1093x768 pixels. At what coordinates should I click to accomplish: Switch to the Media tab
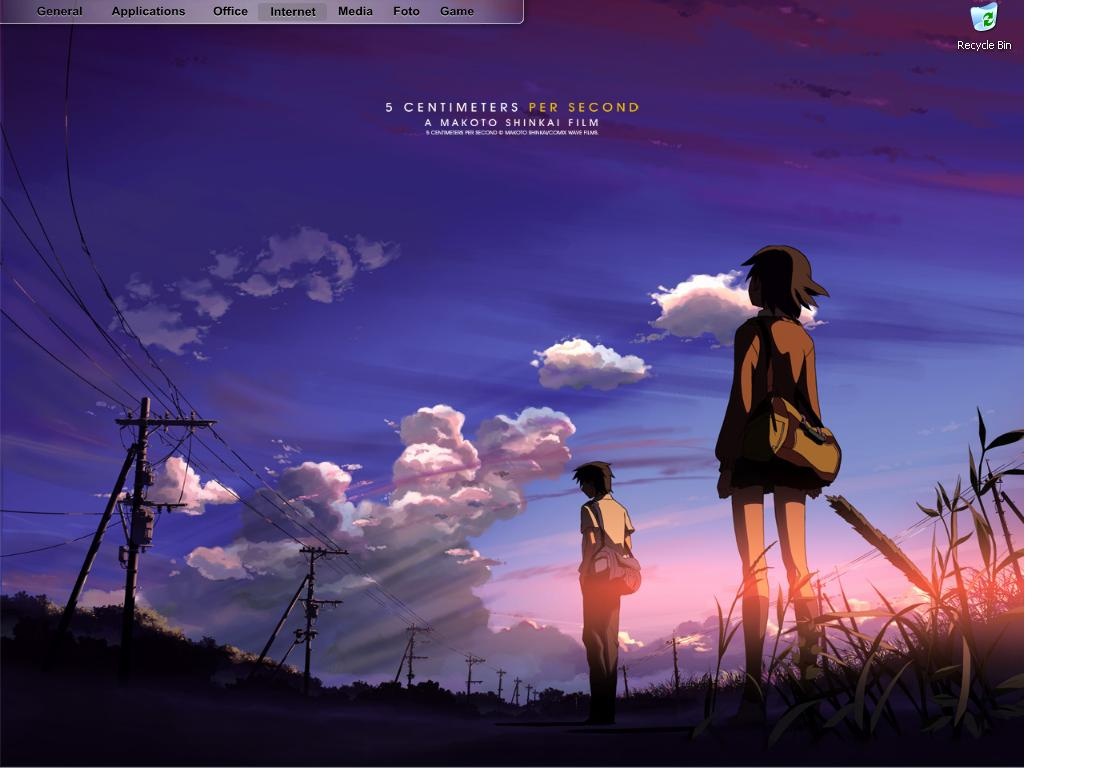pos(355,11)
